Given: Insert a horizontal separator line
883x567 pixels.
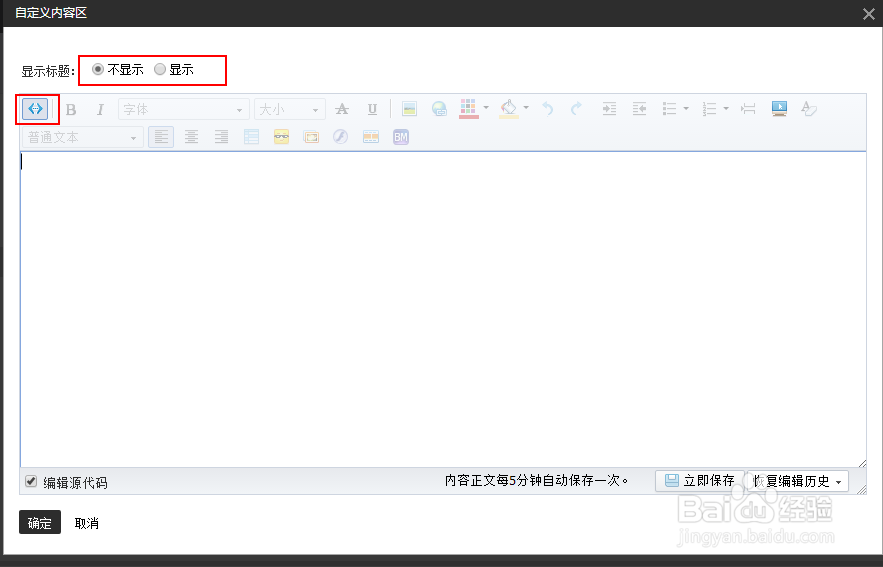Looking at the screenshot, I should pyautogui.click(x=748, y=108).
